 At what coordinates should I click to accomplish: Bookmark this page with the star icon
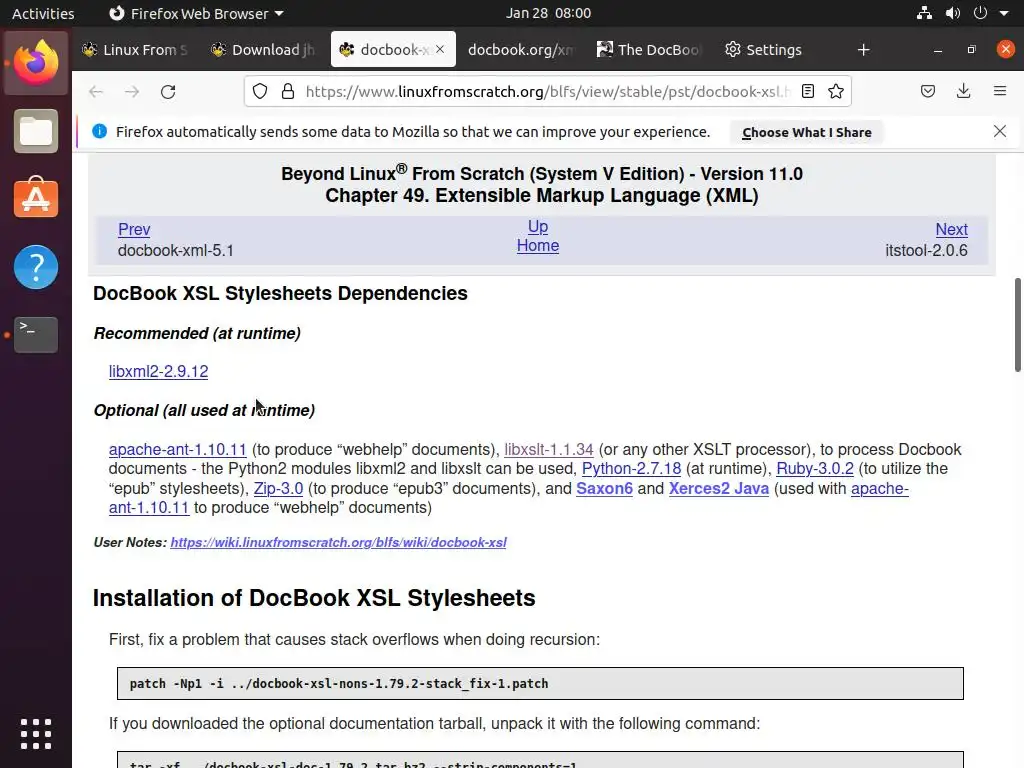click(x=836, y=91)
